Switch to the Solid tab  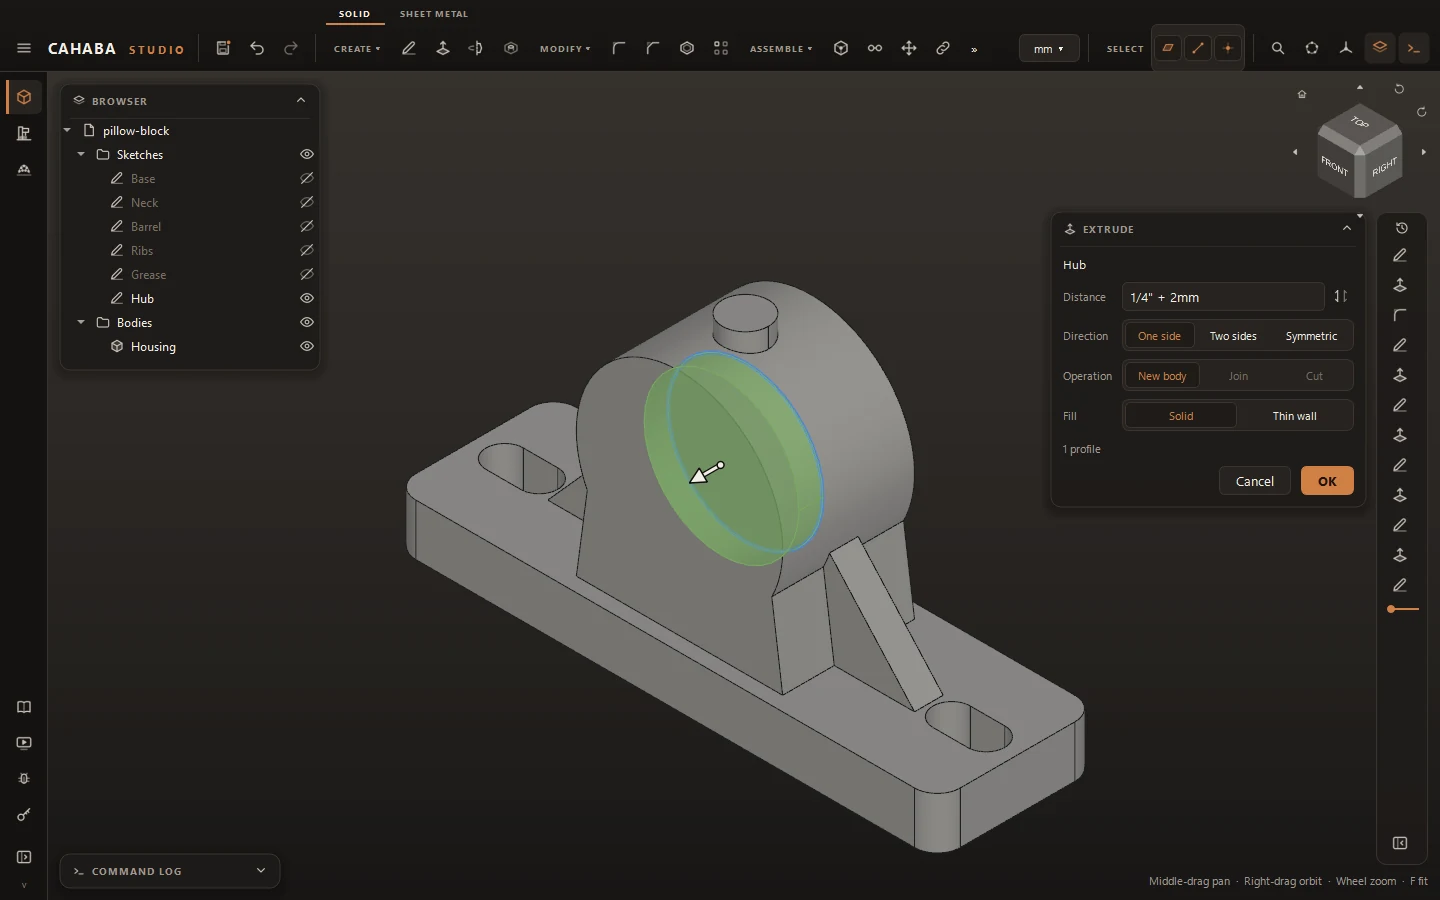pos(355,14)
